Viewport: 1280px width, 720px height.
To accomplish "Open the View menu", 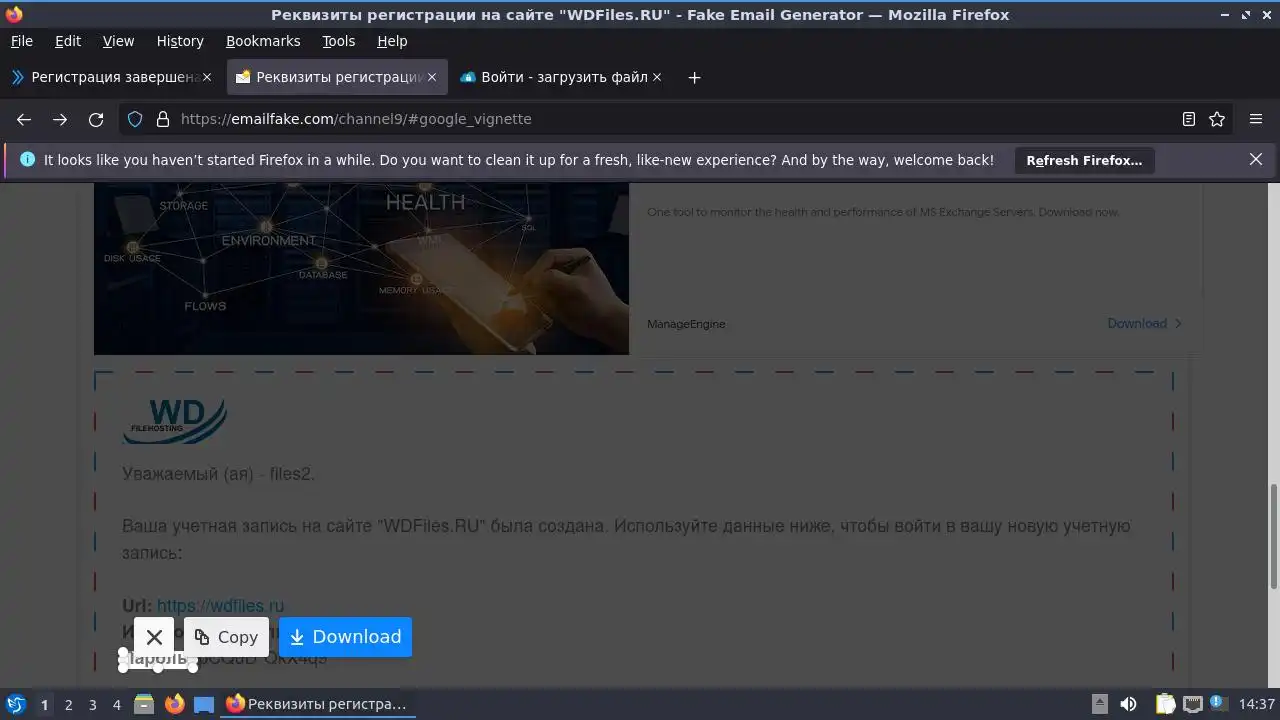I will (118, 41).
